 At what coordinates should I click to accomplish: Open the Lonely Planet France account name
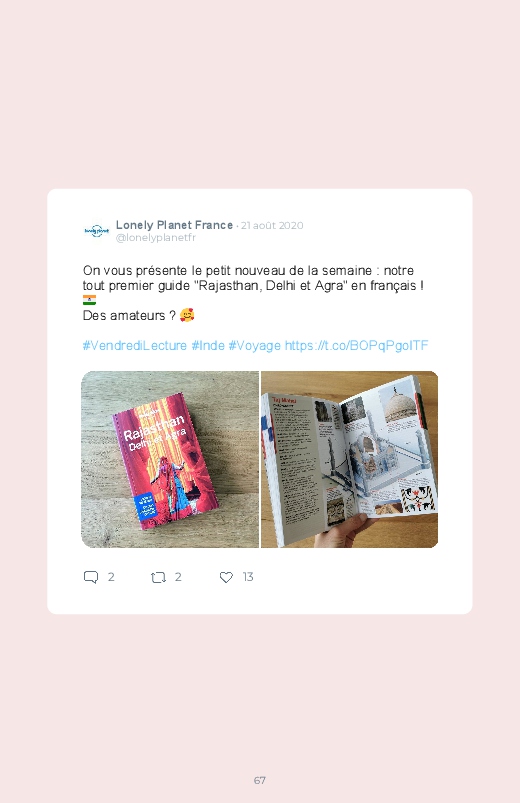tap(174, 225)
